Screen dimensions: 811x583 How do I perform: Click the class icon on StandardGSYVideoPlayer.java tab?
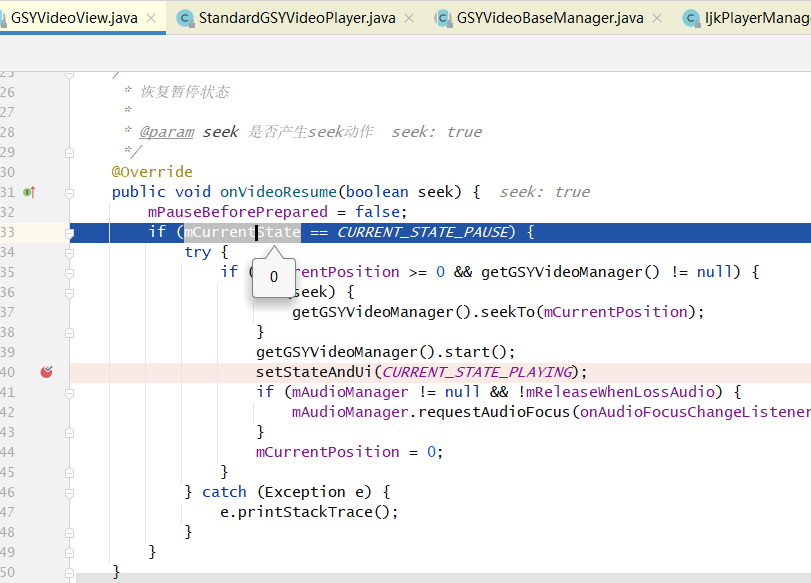click(185, 17)
